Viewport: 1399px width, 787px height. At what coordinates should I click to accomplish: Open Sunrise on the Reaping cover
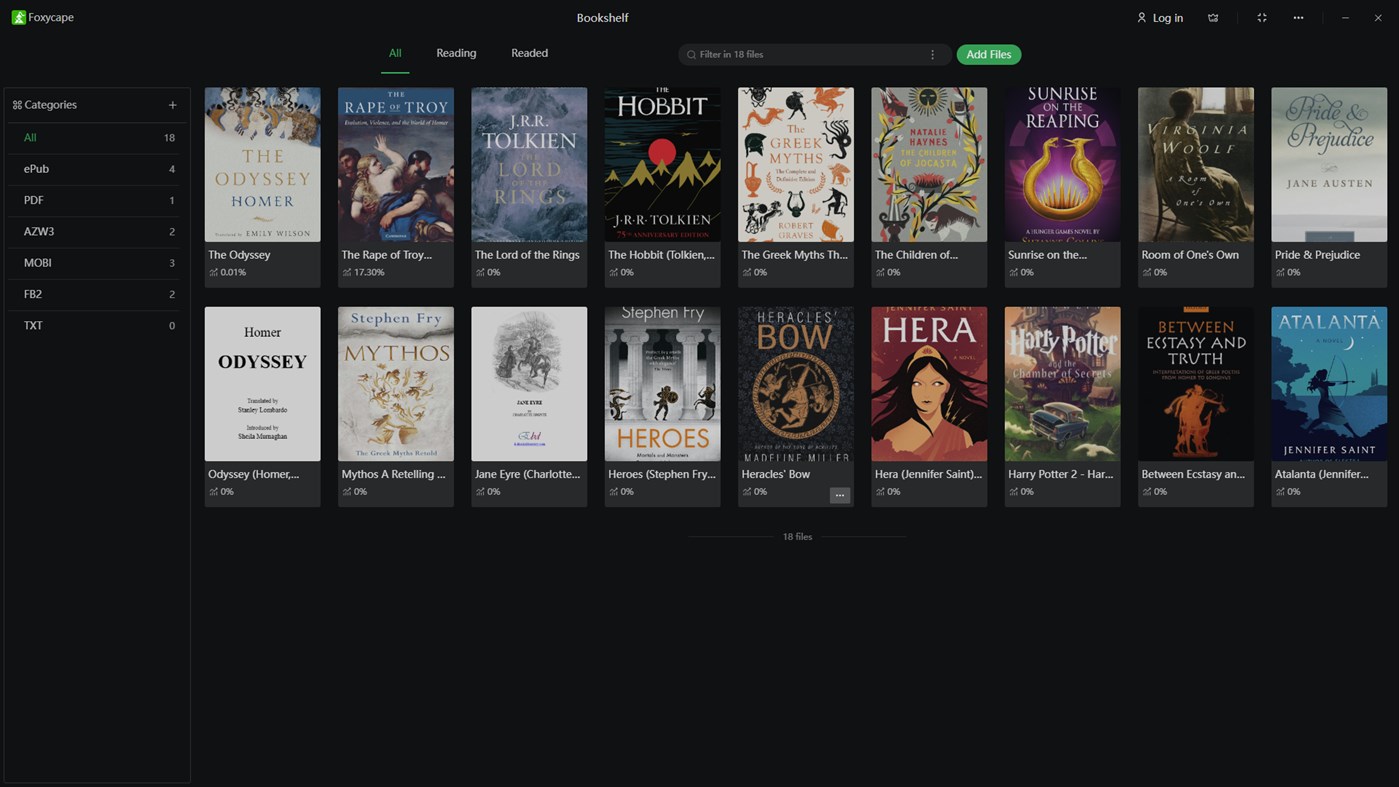[x=1063, y=164]
